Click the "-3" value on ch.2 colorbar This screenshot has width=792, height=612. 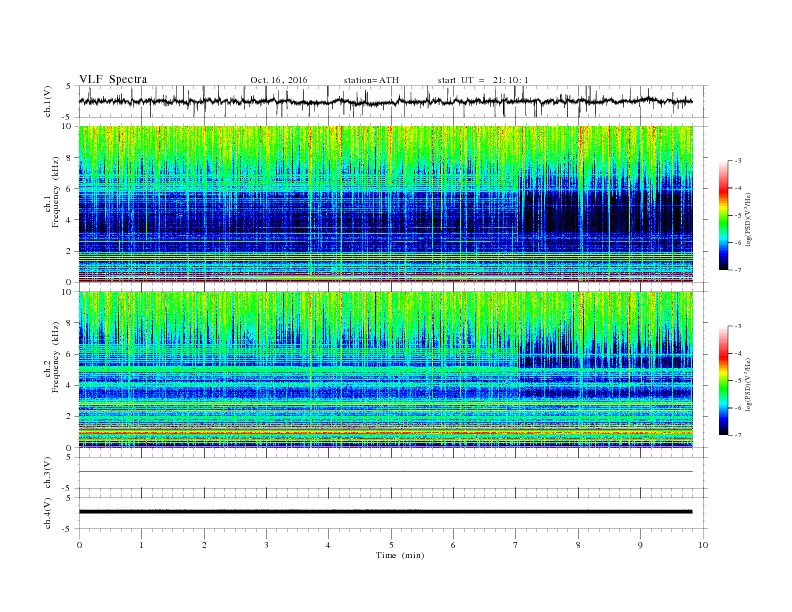(737, 326)
